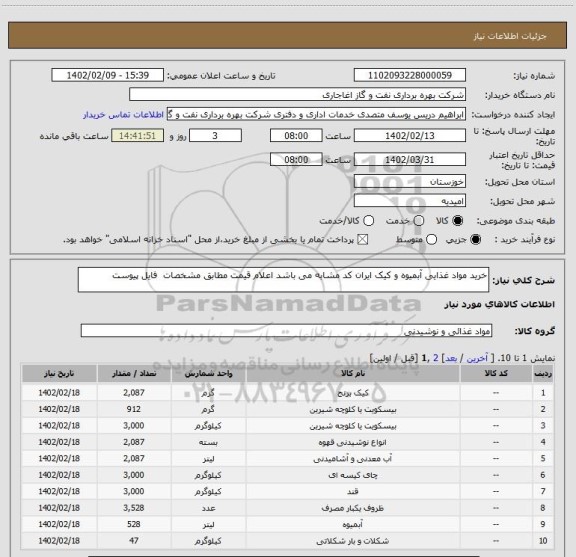Click quantity 528 in the آبمیوه row
Image resolution: width=576 pixels, height=557 pixels.
coord(134,524)
